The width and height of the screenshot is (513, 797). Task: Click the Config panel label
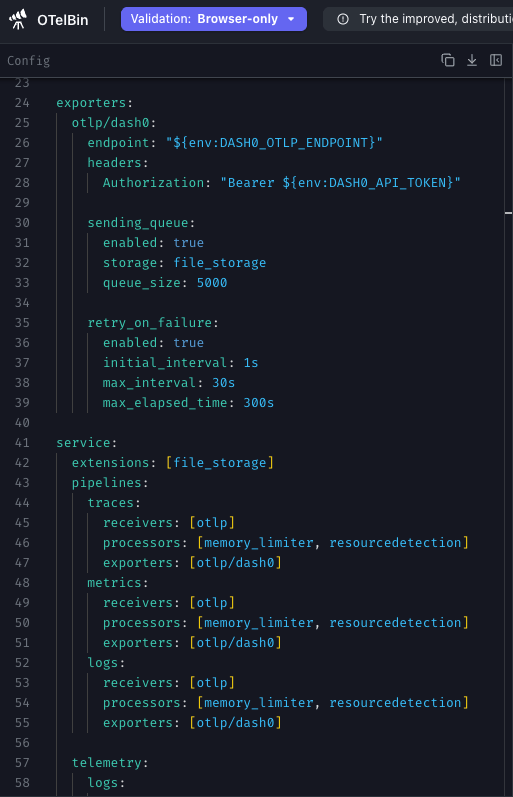point(28,60)
